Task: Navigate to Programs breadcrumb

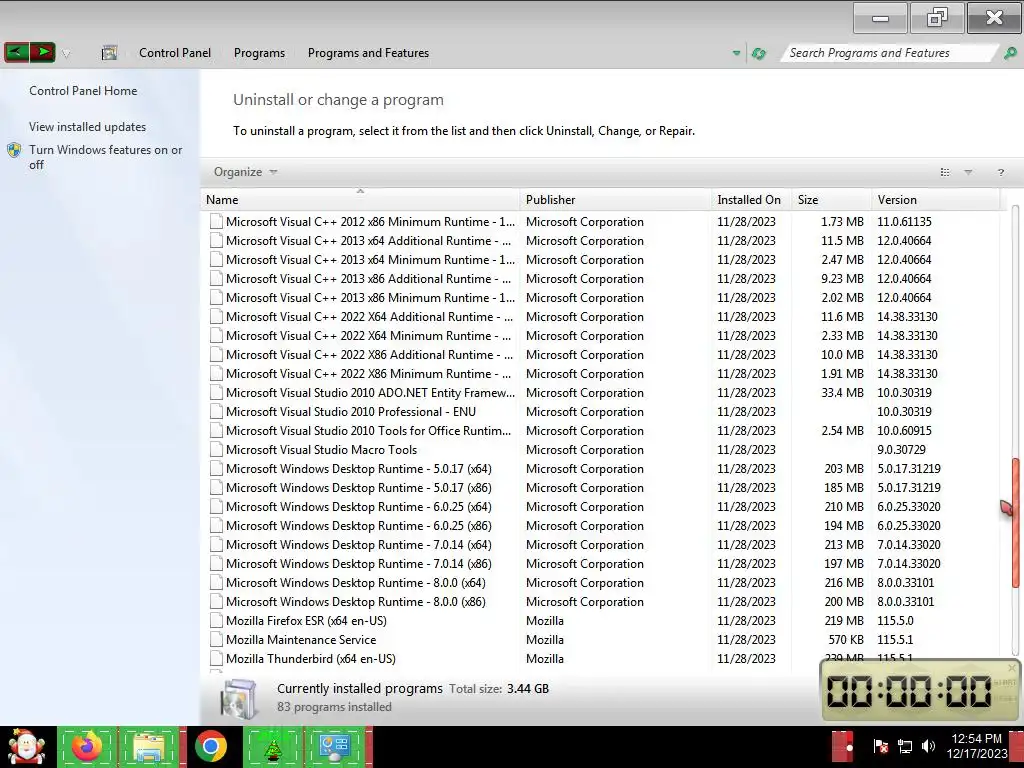Action: (259, 53)
